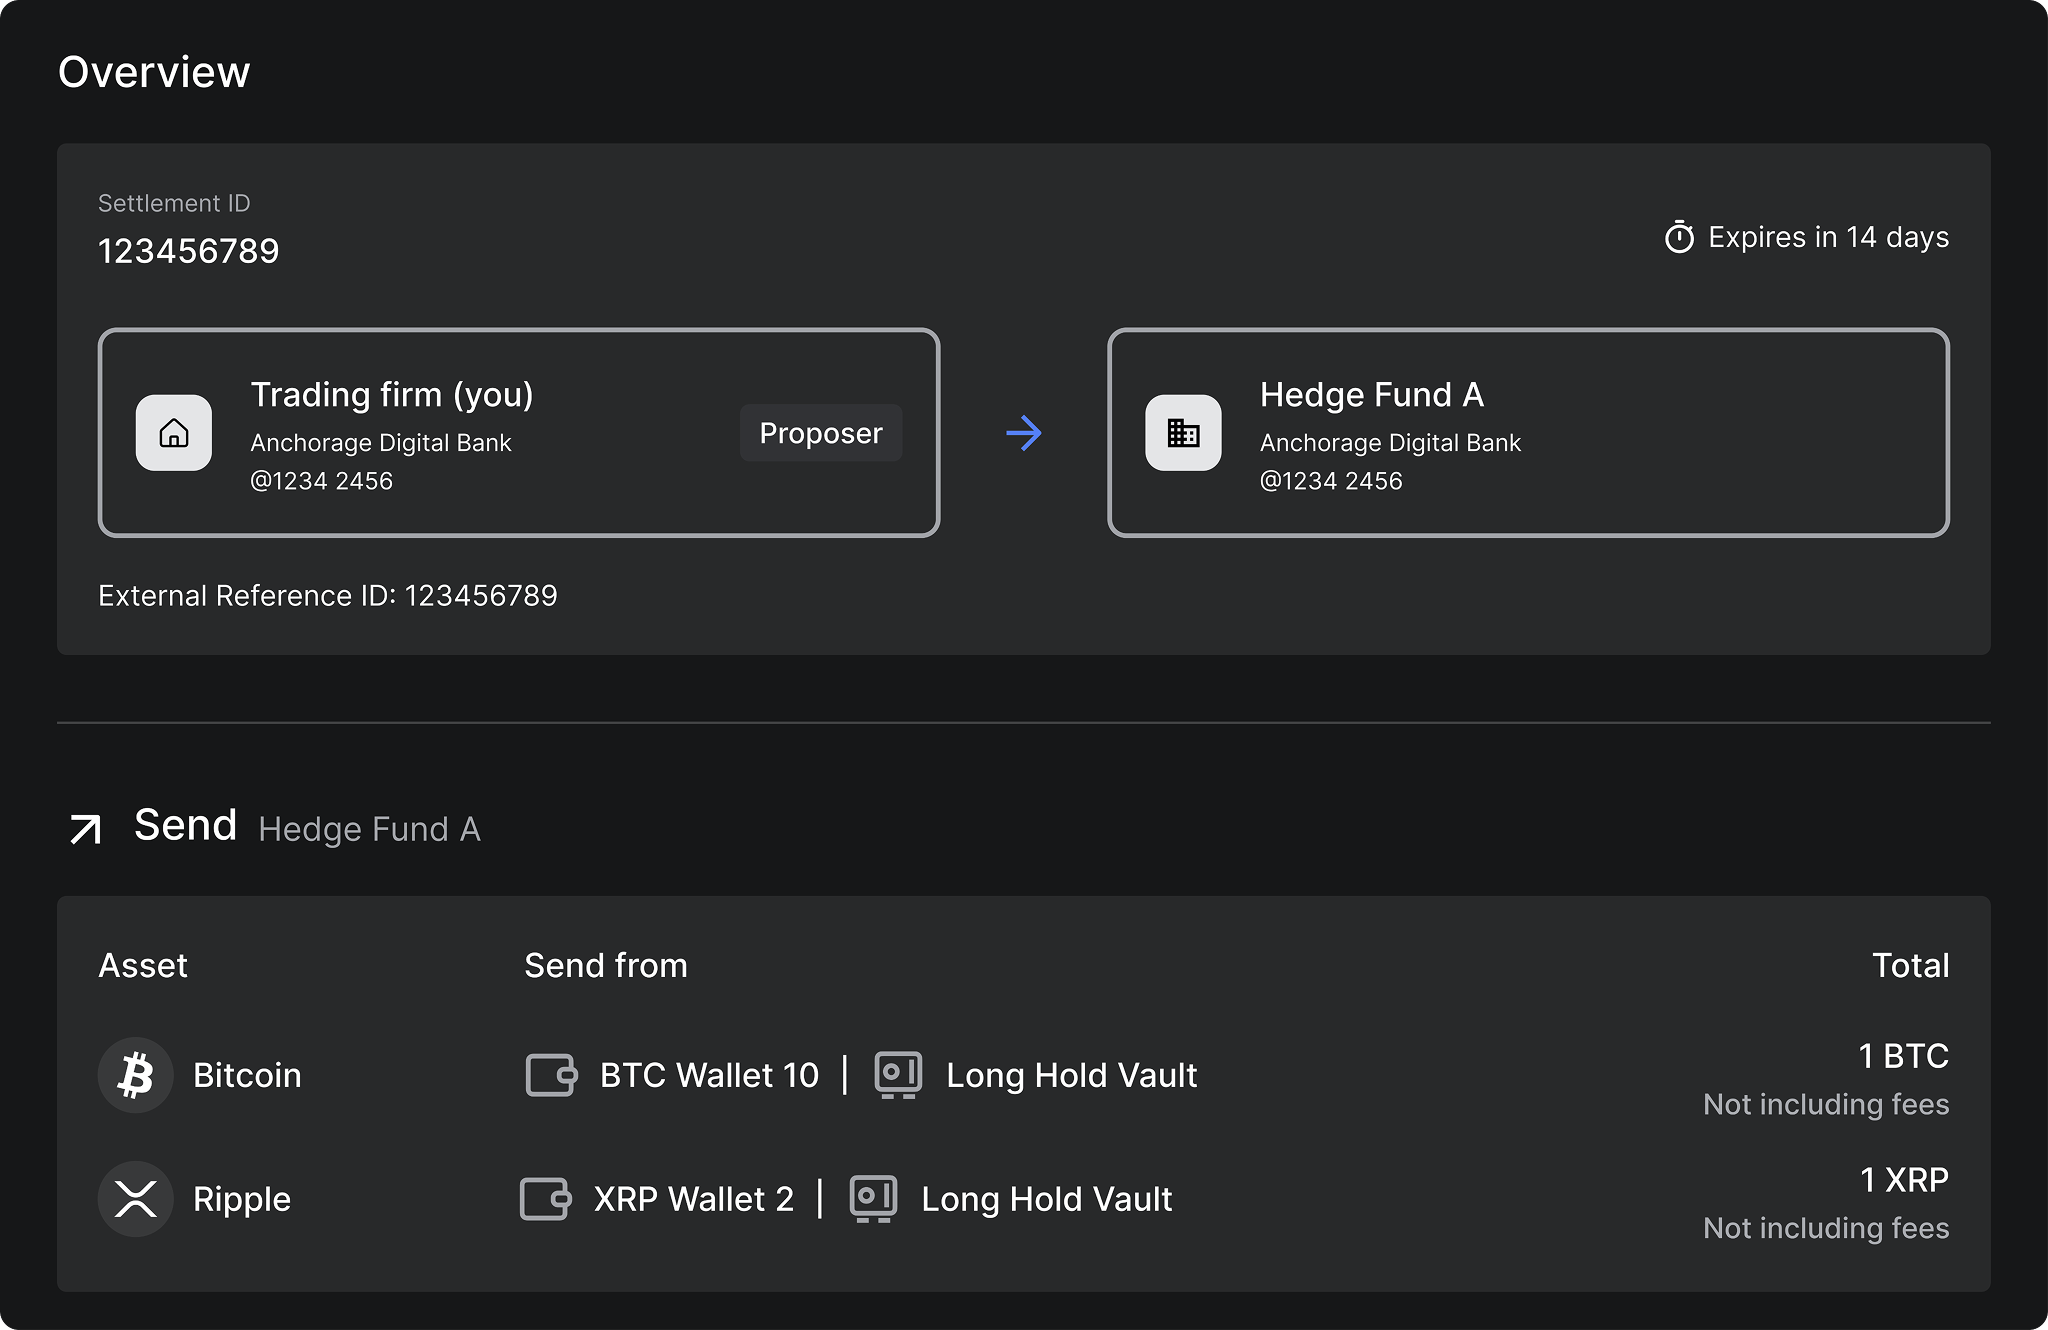Click the External Reference ID text
This screenshot has height=1330, width=2048.
coord(328,596)
